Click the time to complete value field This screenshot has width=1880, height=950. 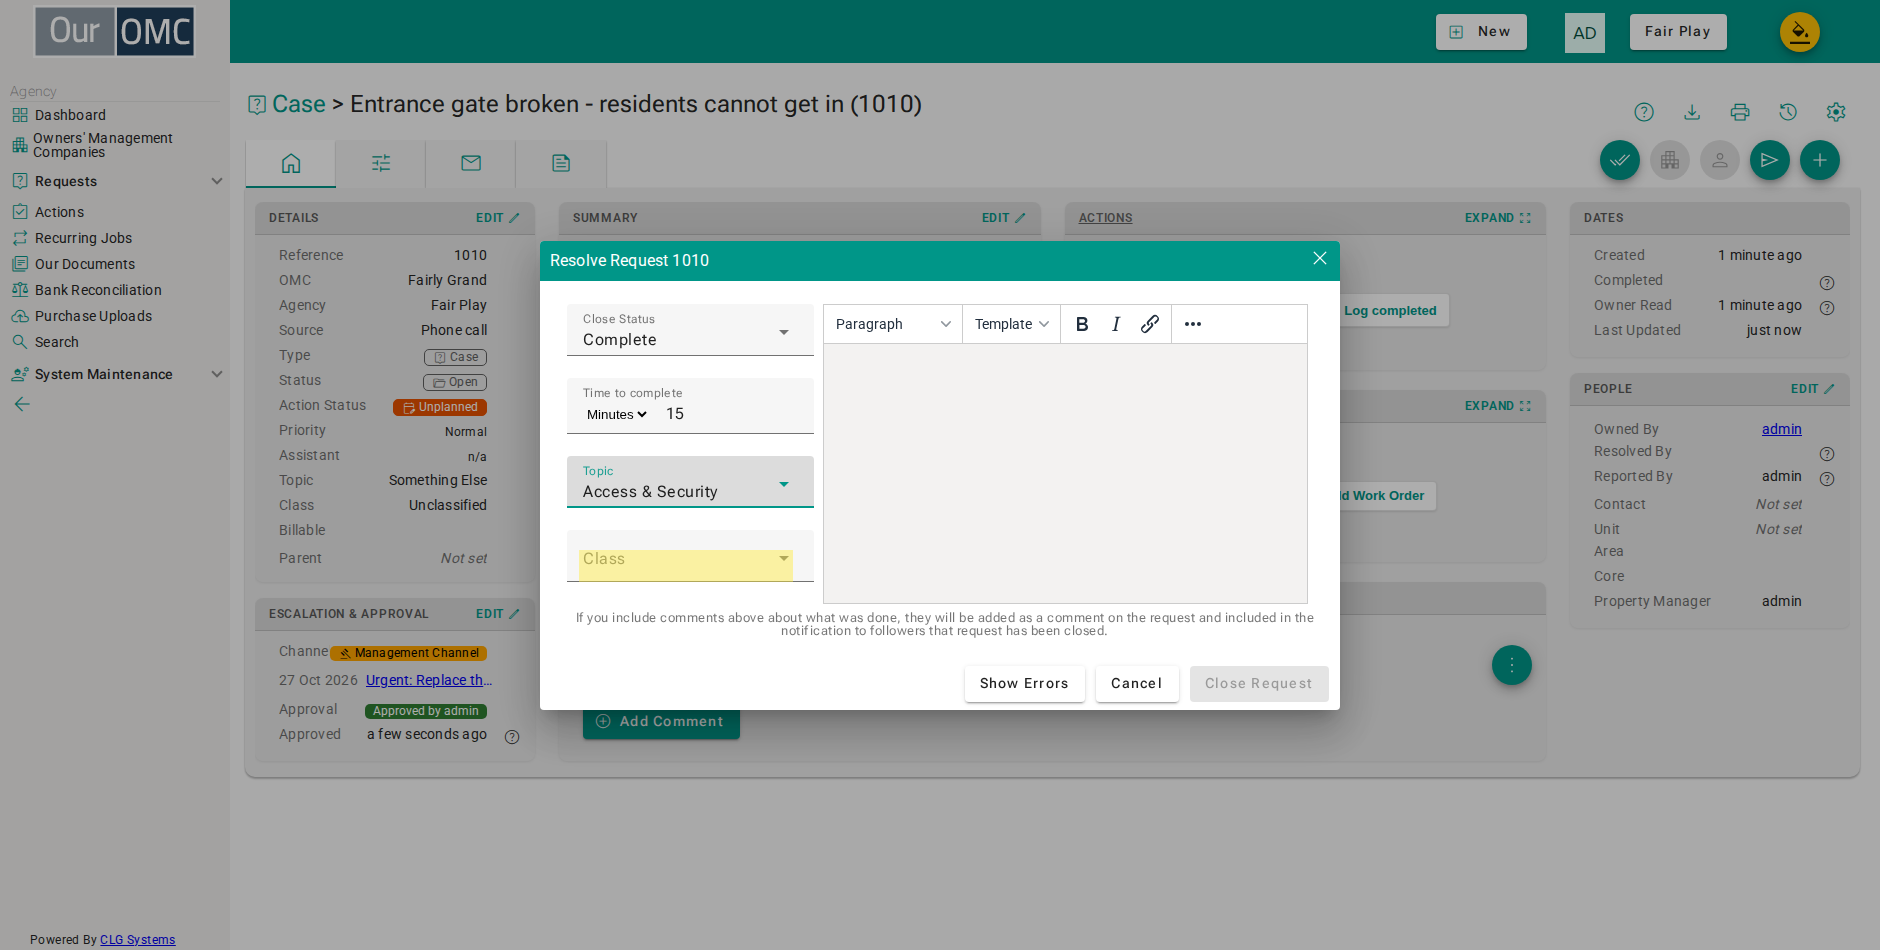734,414
